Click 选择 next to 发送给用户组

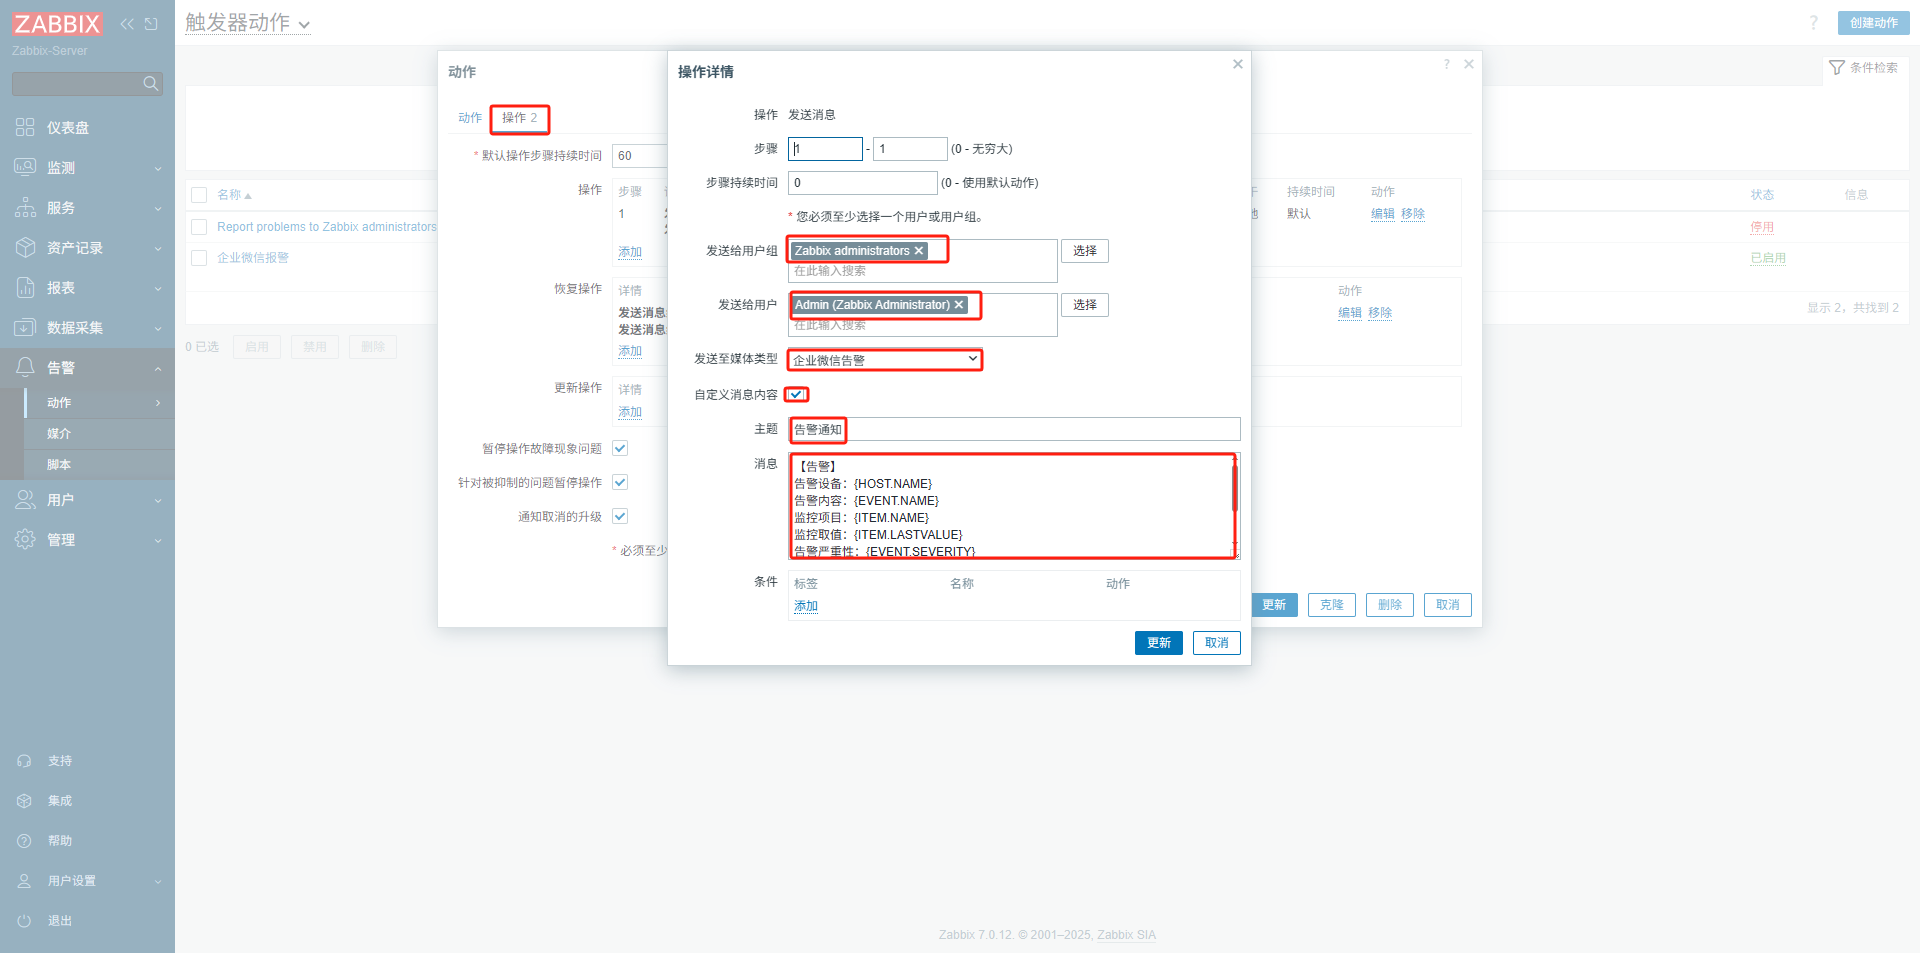point(1085,251)
